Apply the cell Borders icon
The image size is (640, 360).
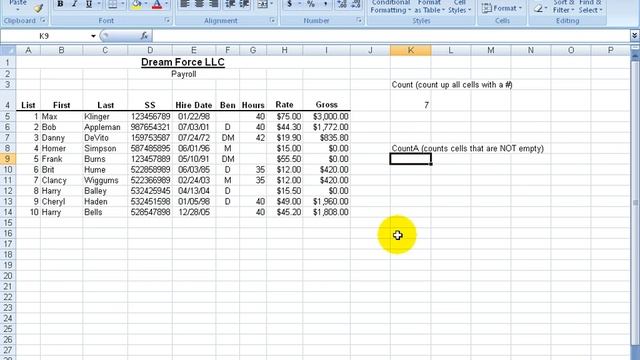(x=112, y=4)
